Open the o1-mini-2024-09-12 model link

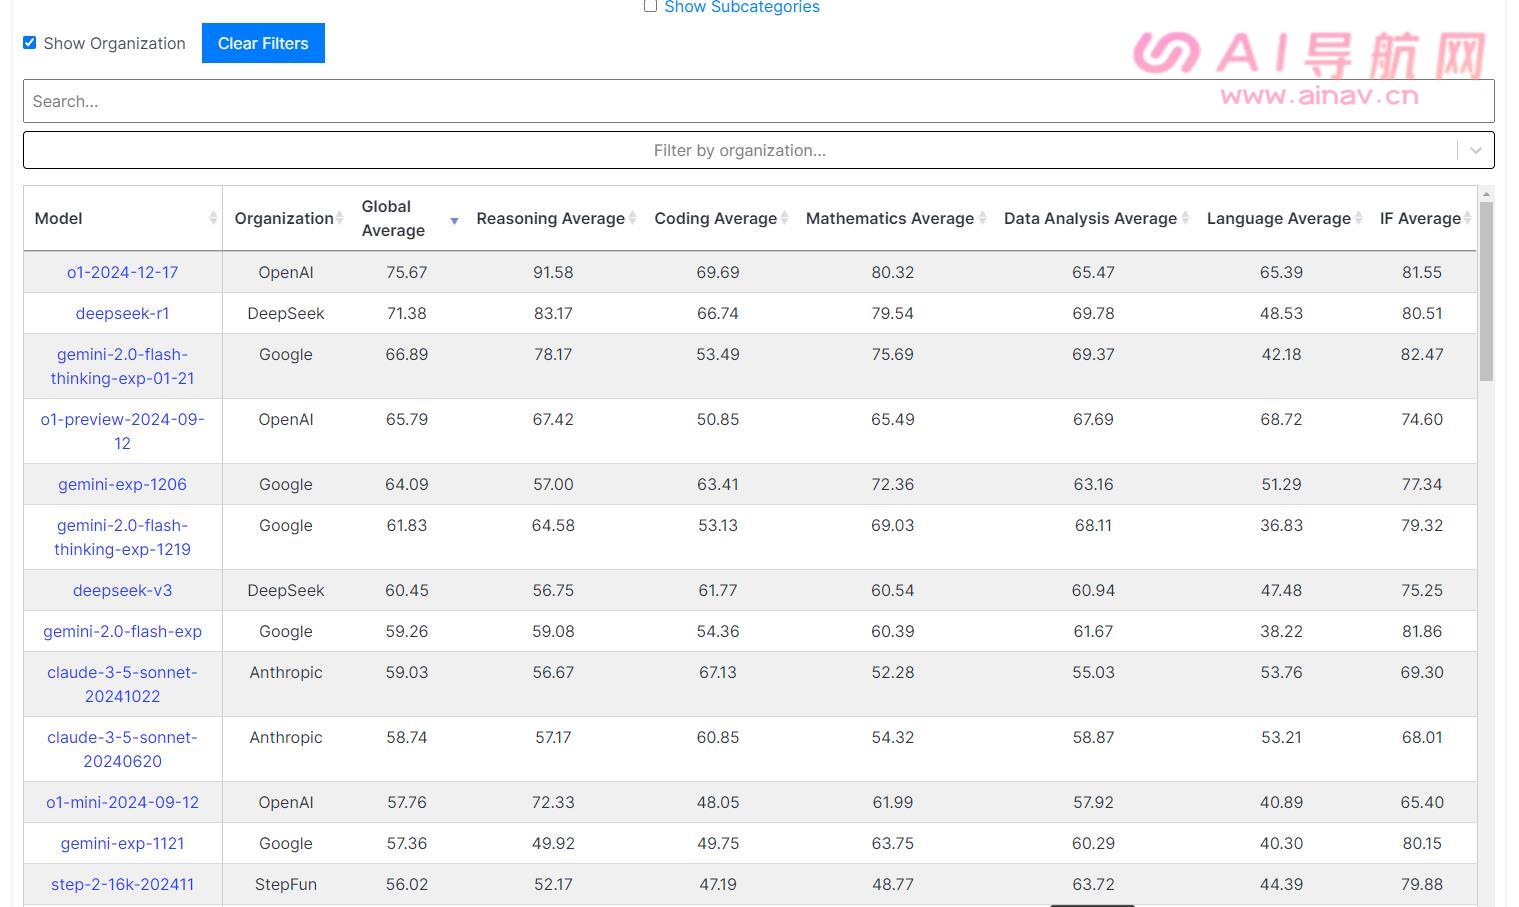tap(123, 802)
